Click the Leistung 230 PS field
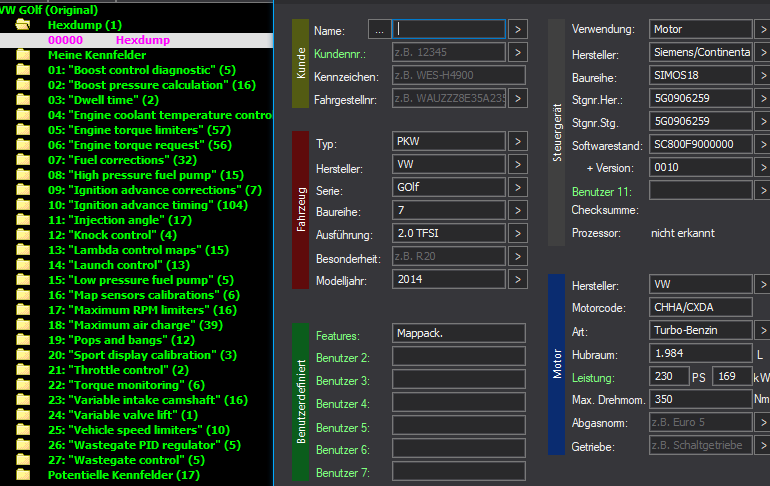 tap(669, 377)
